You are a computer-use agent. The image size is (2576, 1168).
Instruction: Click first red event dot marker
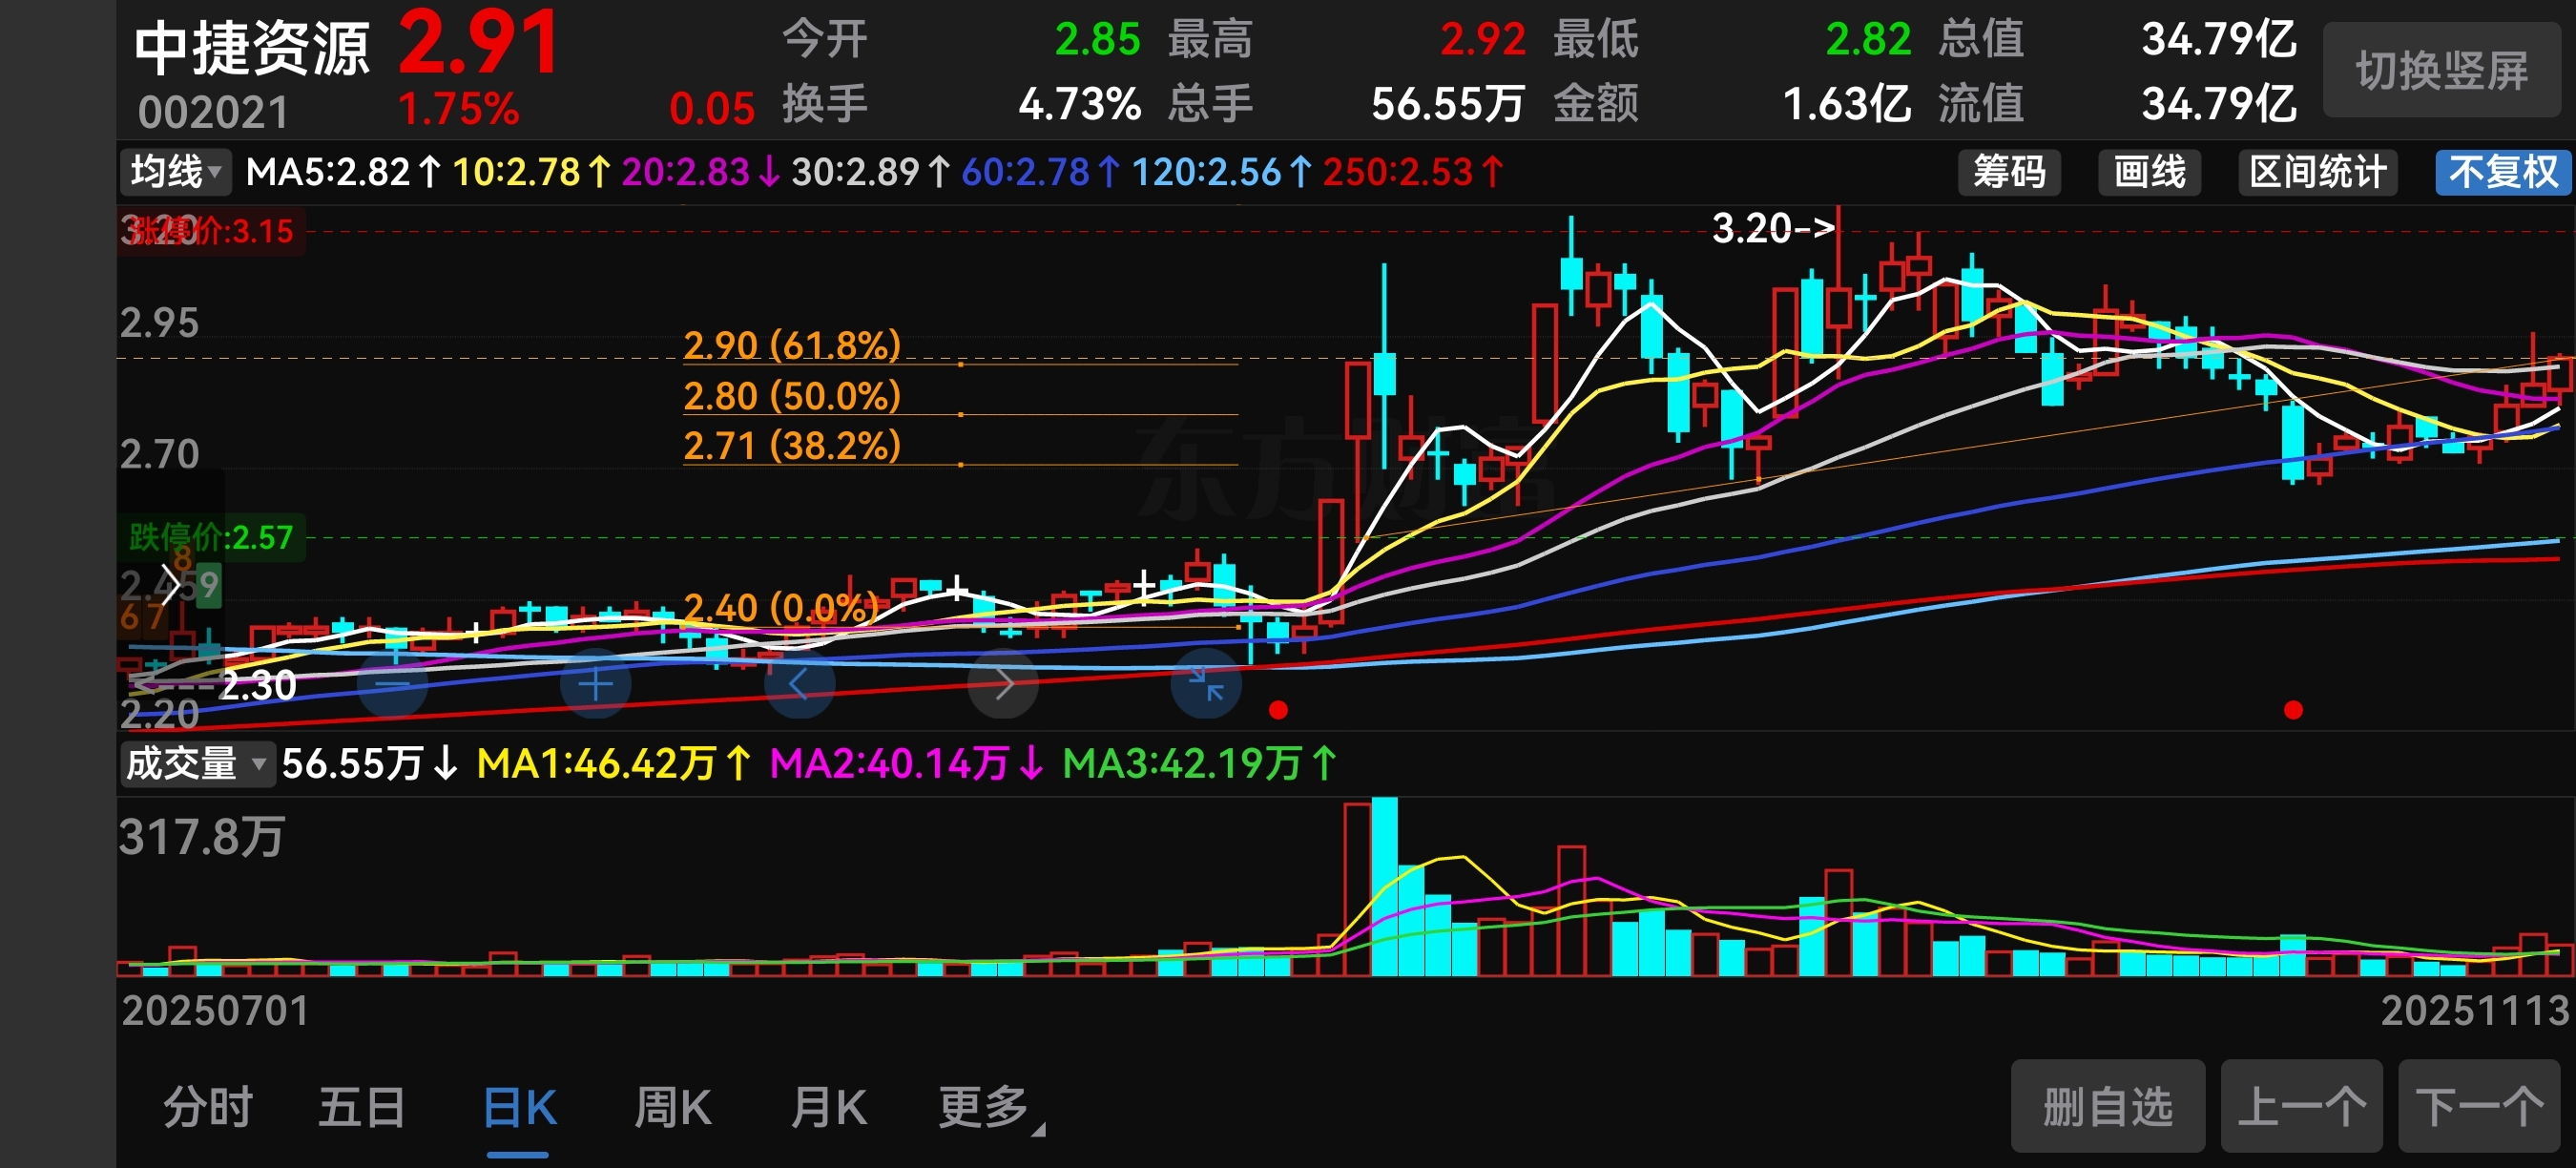tap(1278, 710)
